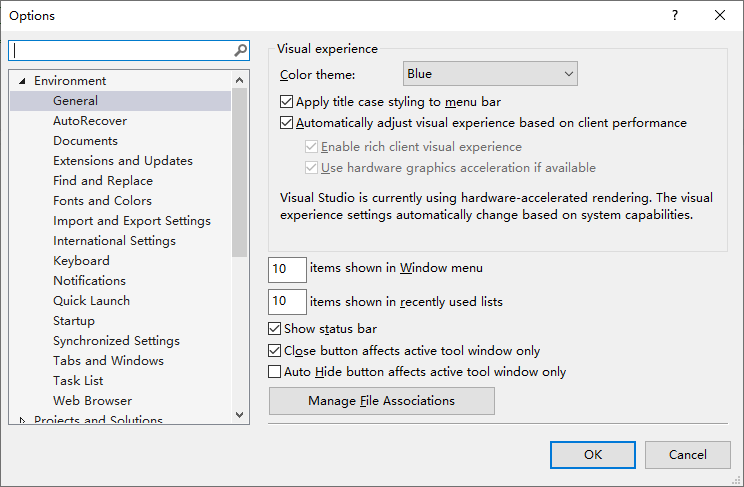Click tree scrollbar down arrow
The image size is (744, 487).
pos(240,414)
